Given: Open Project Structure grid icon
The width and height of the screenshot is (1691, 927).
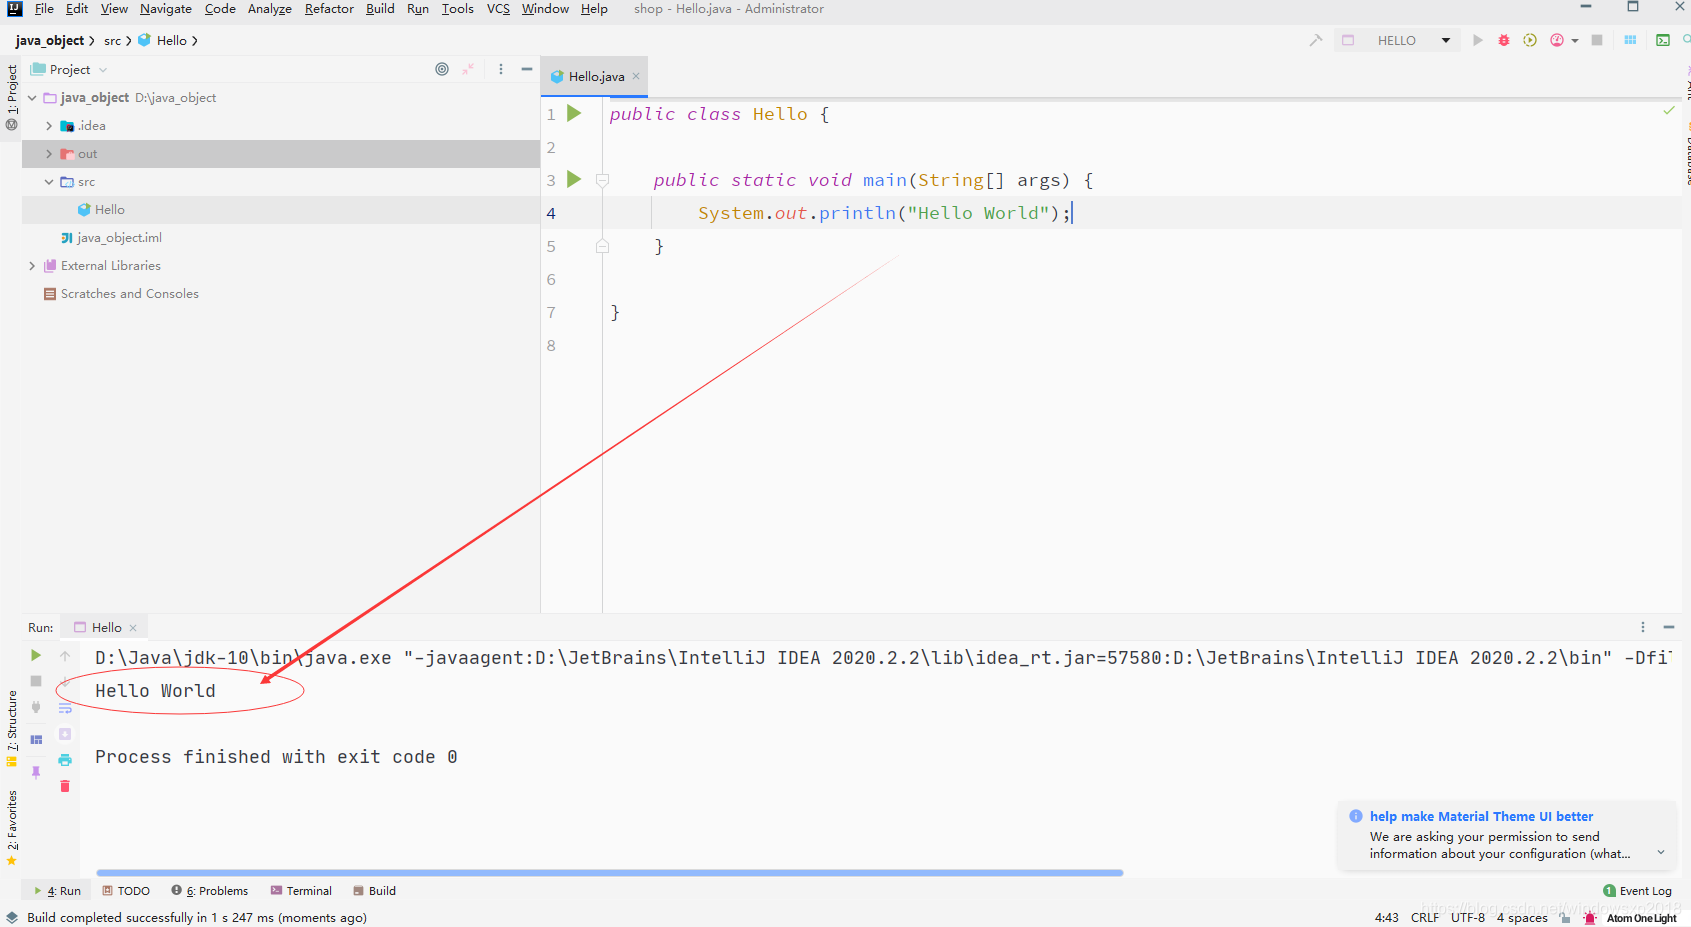Looking at the screenshot, I should 1630,40.
